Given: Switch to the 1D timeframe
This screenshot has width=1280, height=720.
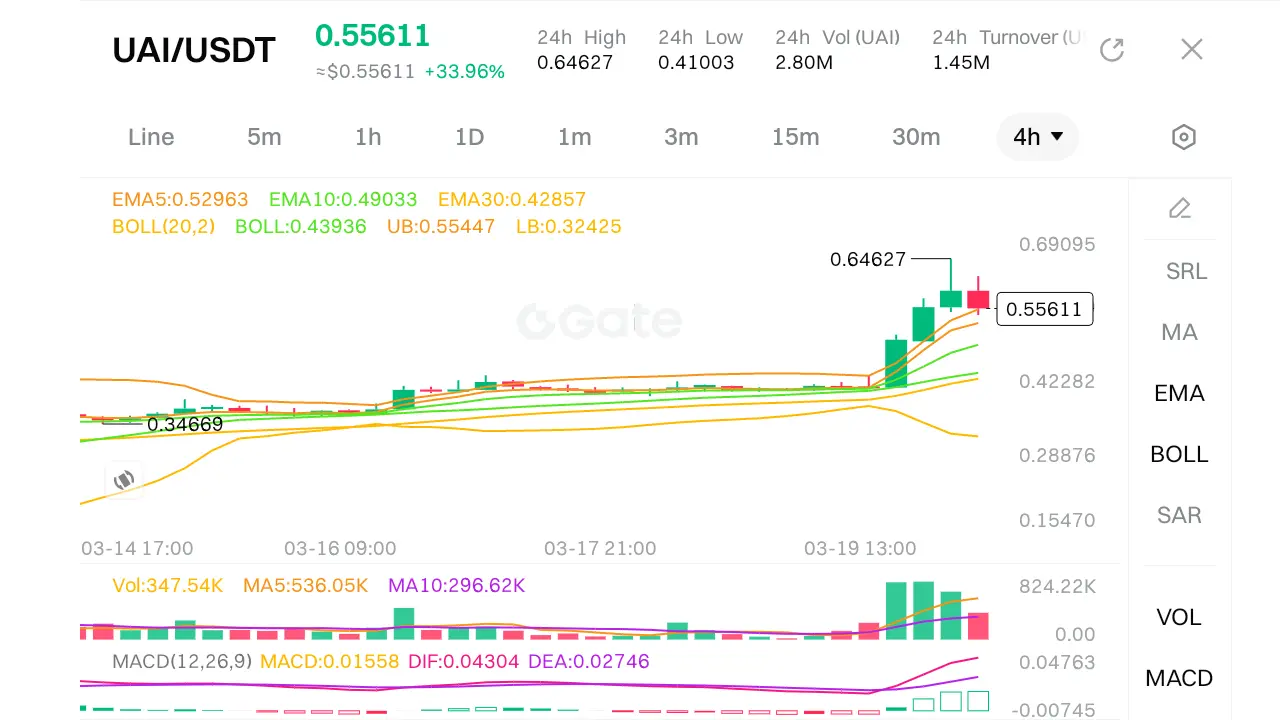Looking at the screenshot, I should point(470,137).
